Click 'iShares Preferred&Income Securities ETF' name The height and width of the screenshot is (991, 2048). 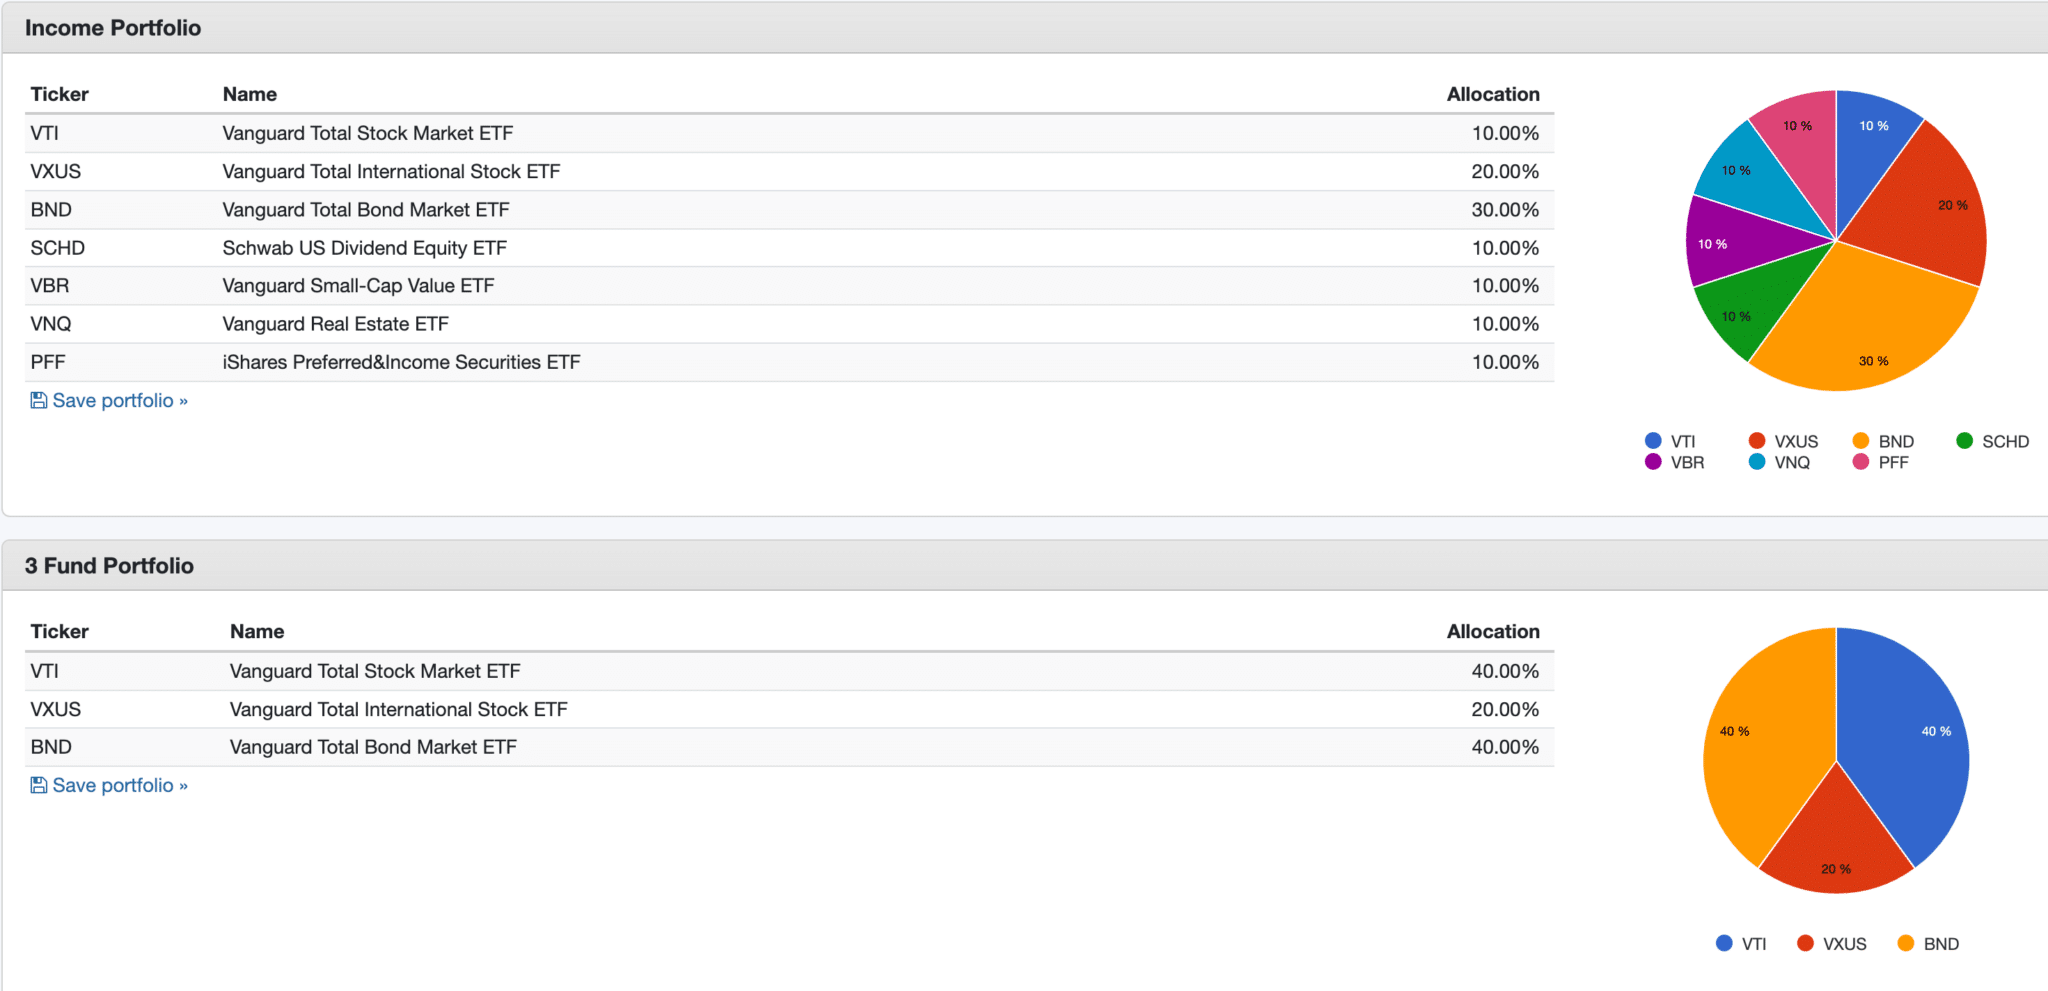coord(401,362)
